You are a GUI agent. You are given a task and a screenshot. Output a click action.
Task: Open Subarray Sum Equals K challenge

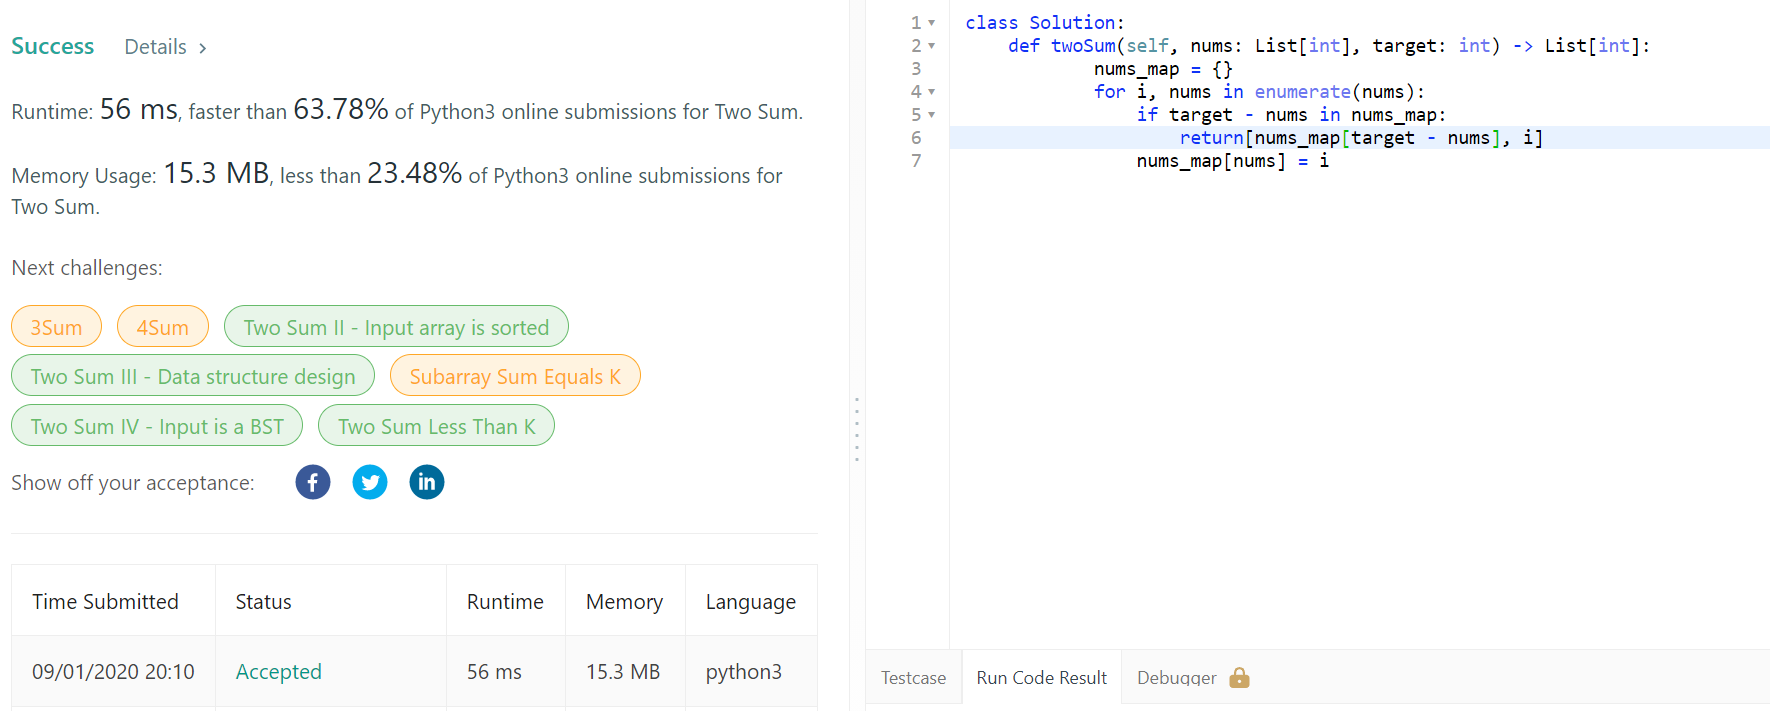point(515,375)
